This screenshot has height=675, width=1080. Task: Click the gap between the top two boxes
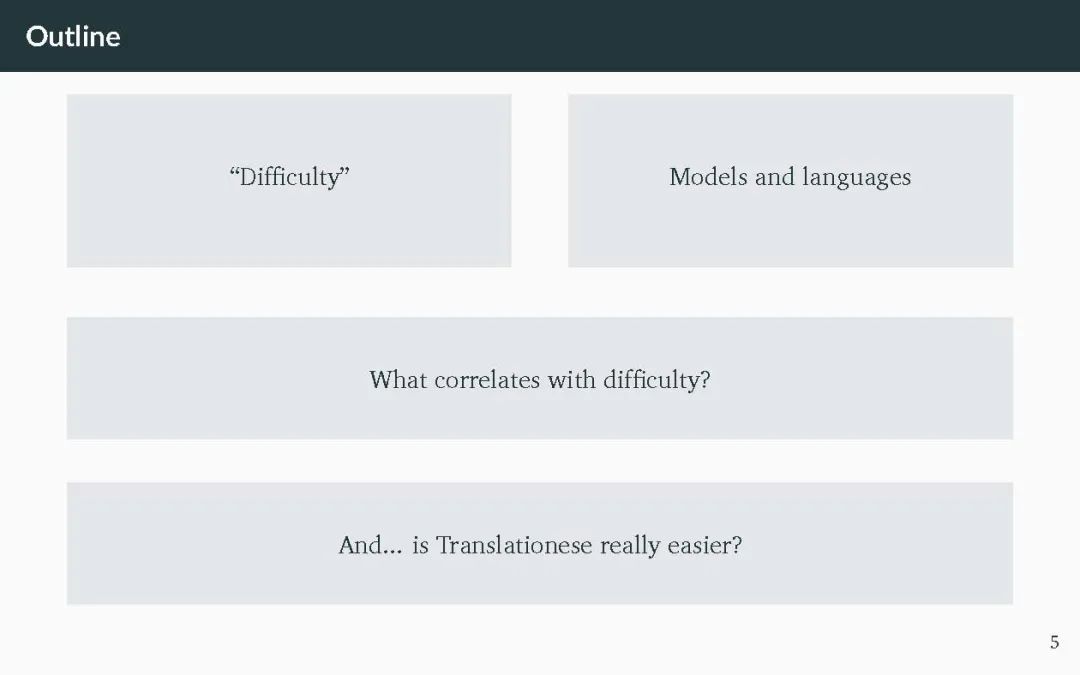point(540,180)
